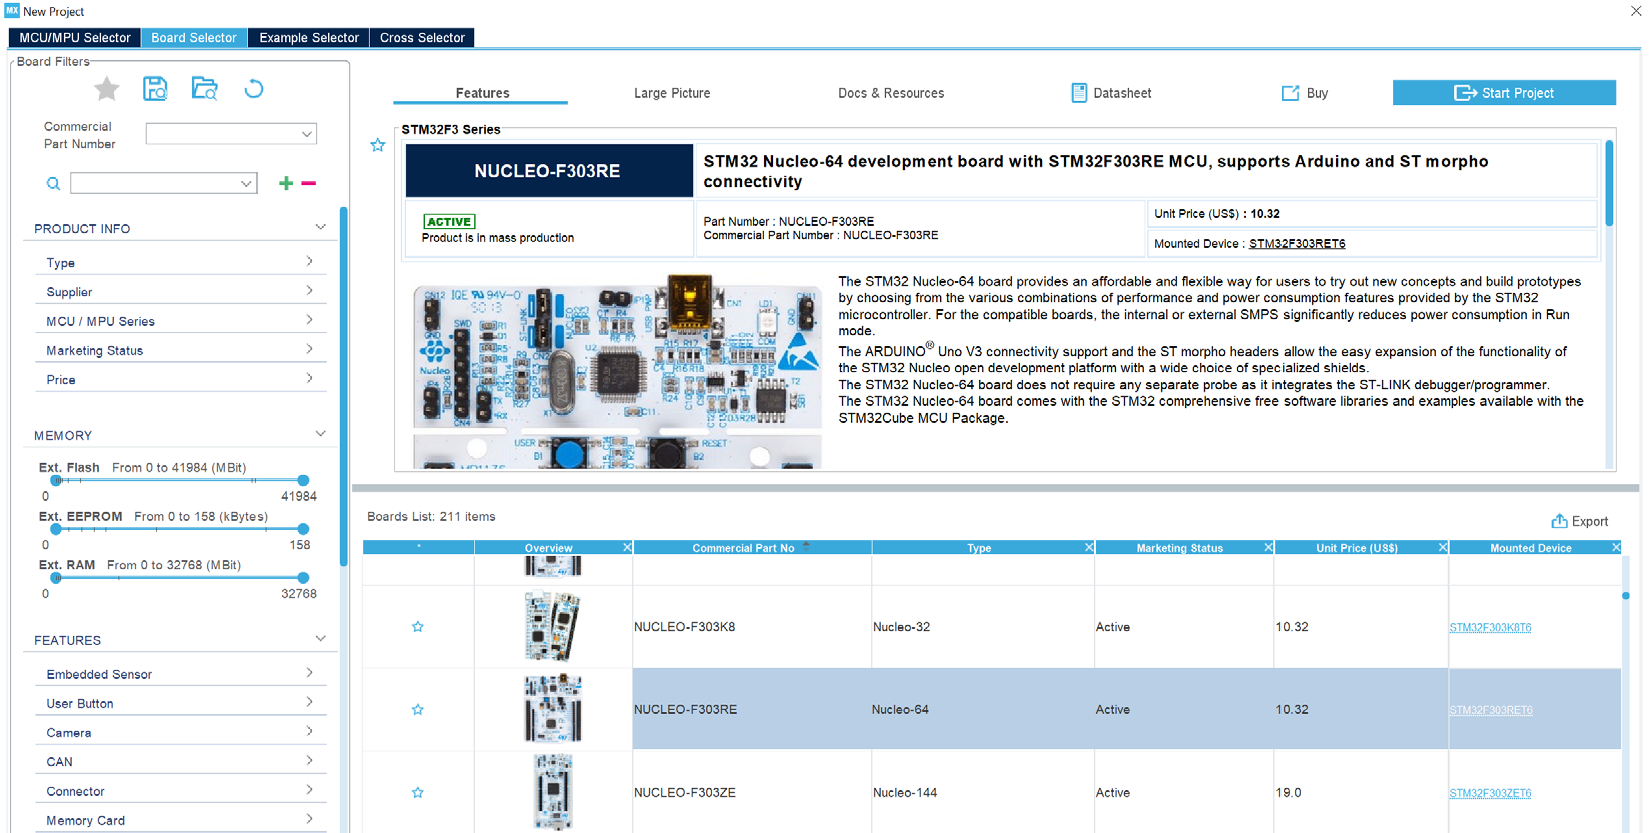1650x833 pixels.
Task: Toggle favorite star for NUCLEO-F303ZE row
Action: pos(418,793)
